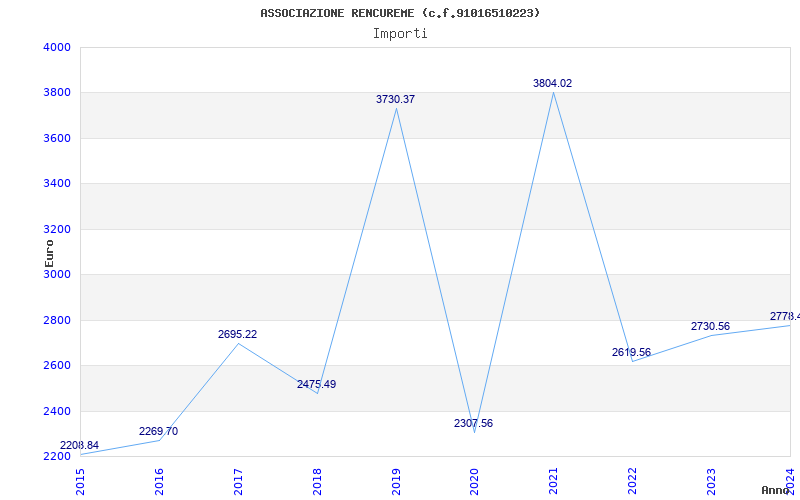Click the x-axis year 2015
Viewport: 800px width, 500px height.
pyautogui.click(x=80, y=481)
